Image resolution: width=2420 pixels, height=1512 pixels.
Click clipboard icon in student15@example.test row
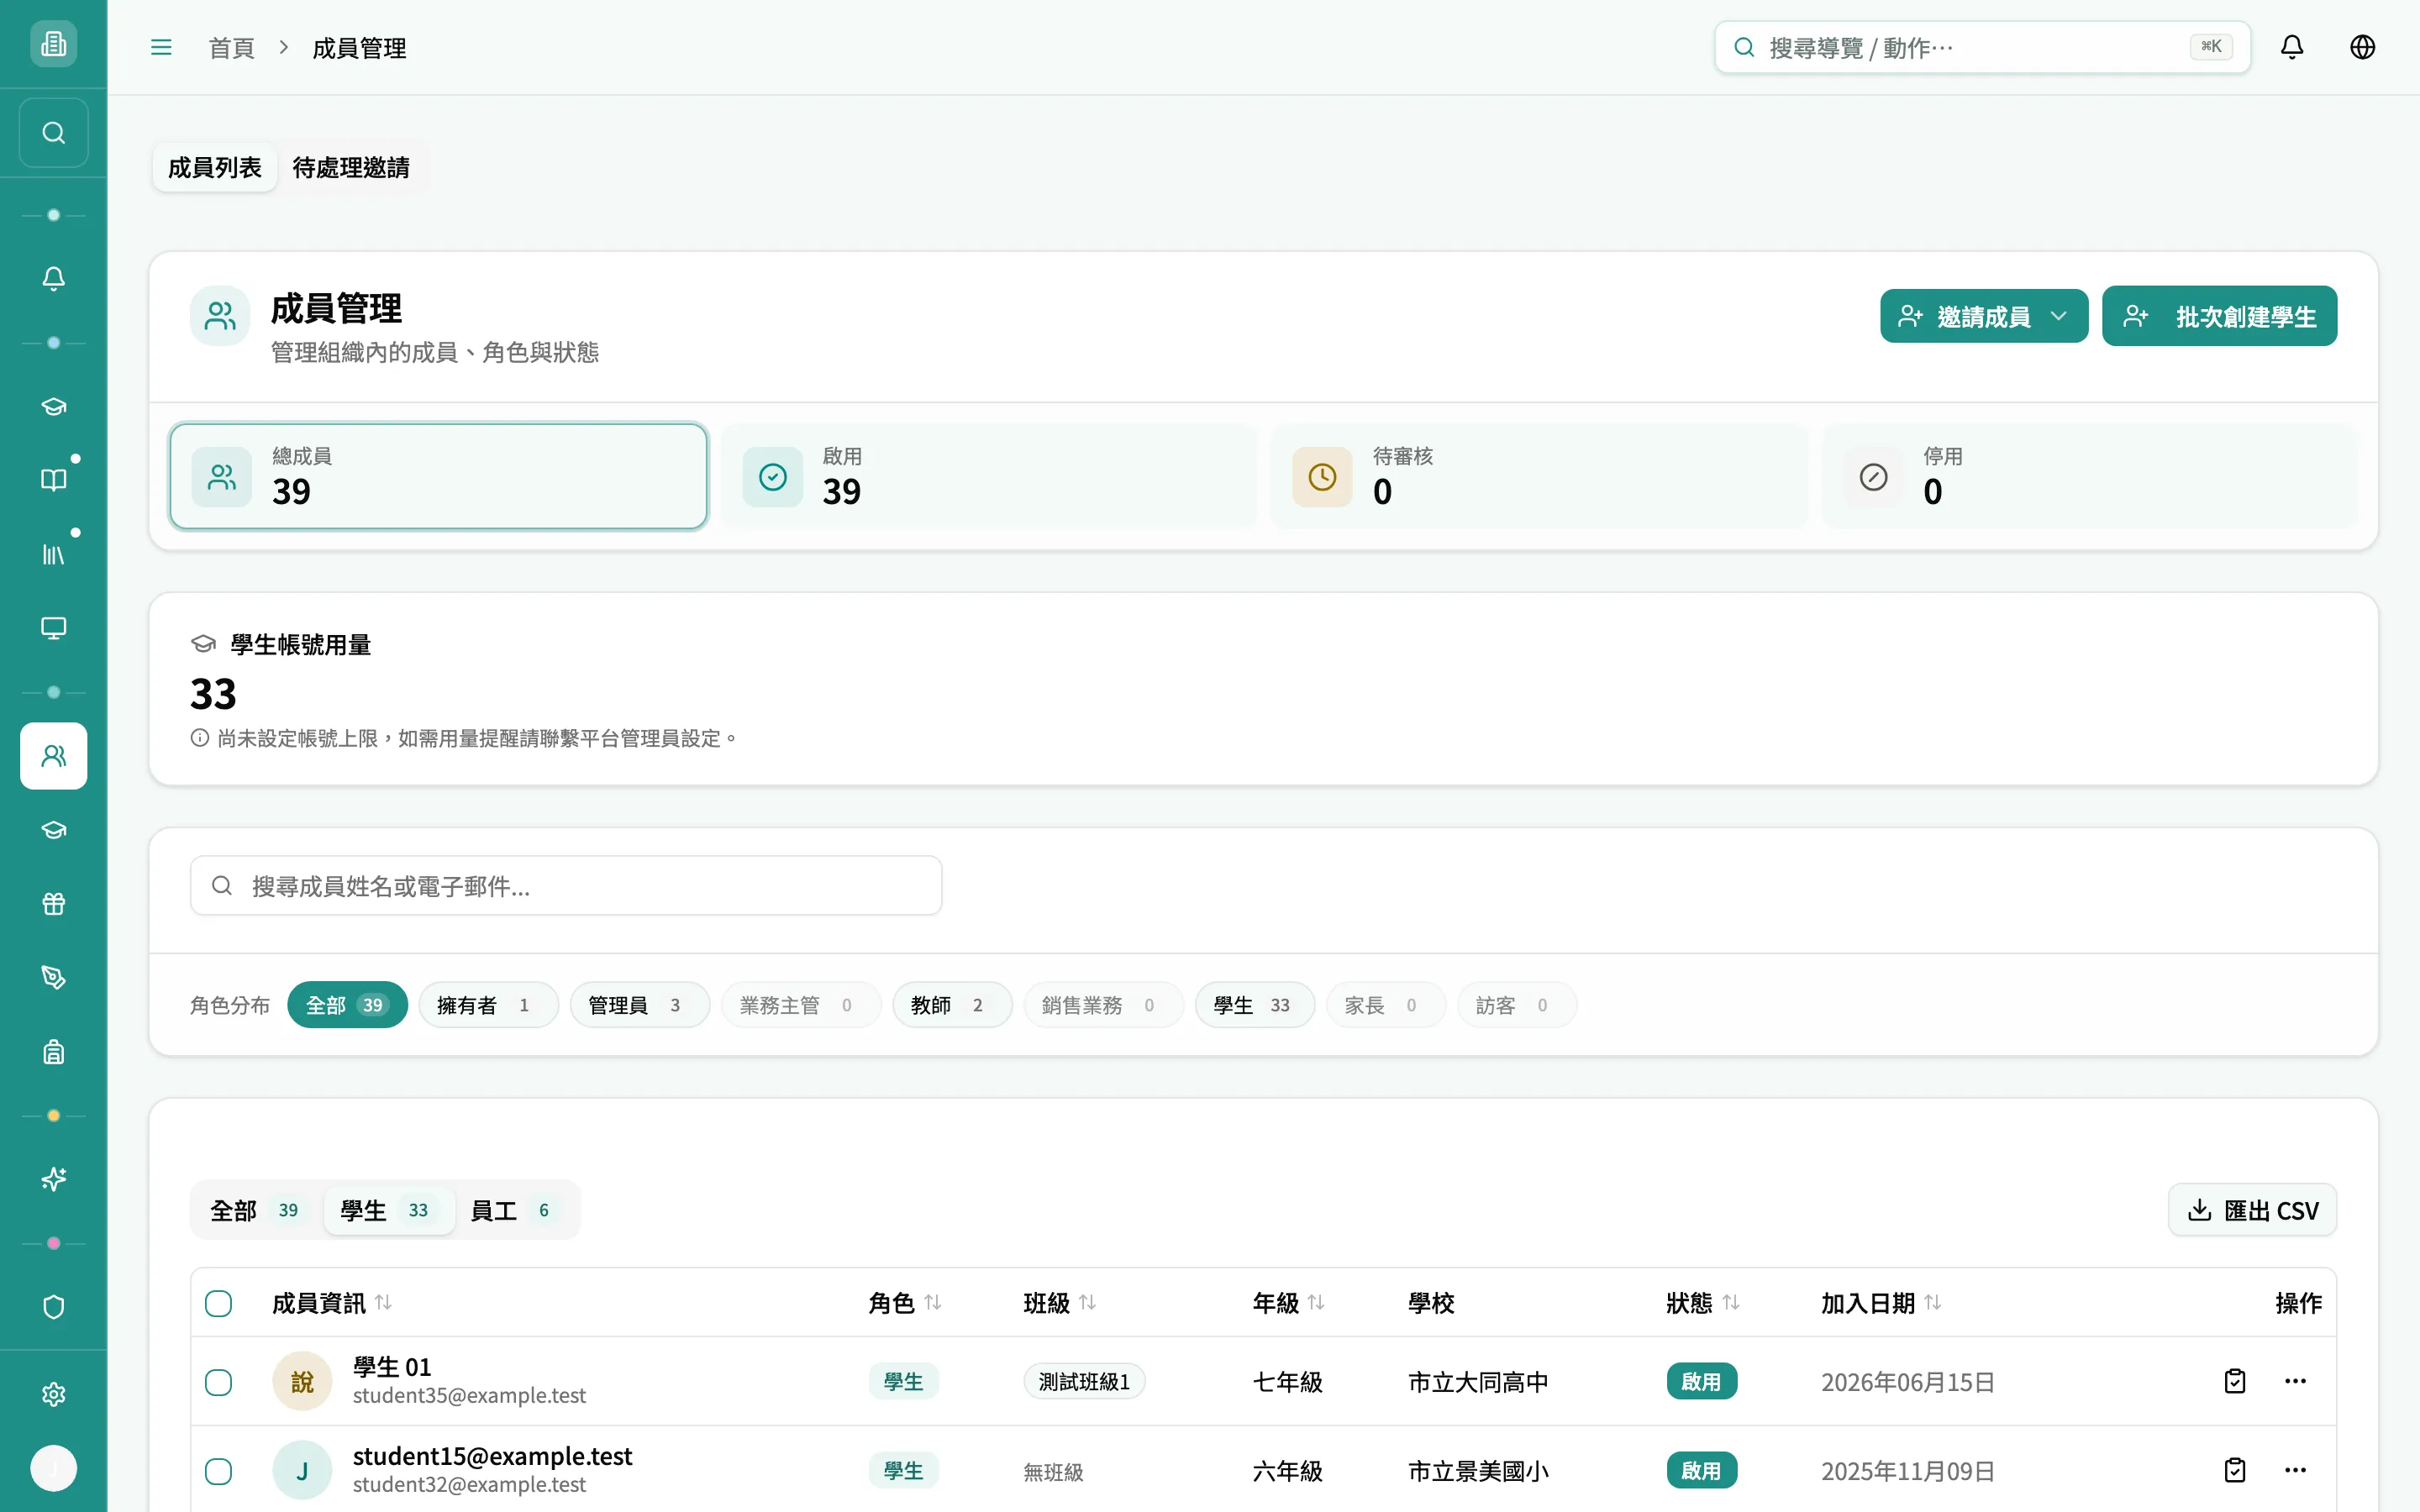(2235, 1470)
